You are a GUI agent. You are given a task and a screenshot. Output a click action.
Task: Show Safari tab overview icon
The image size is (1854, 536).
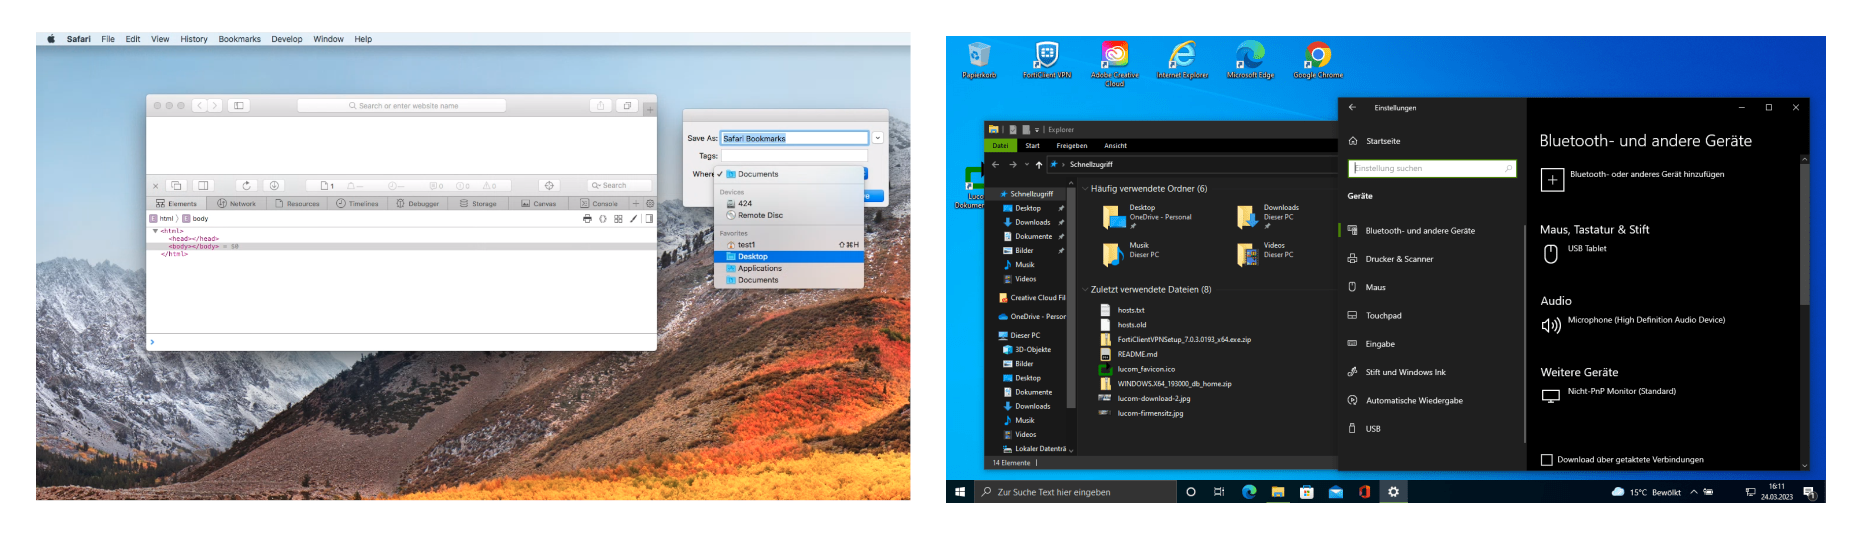(x=627, y=105)
